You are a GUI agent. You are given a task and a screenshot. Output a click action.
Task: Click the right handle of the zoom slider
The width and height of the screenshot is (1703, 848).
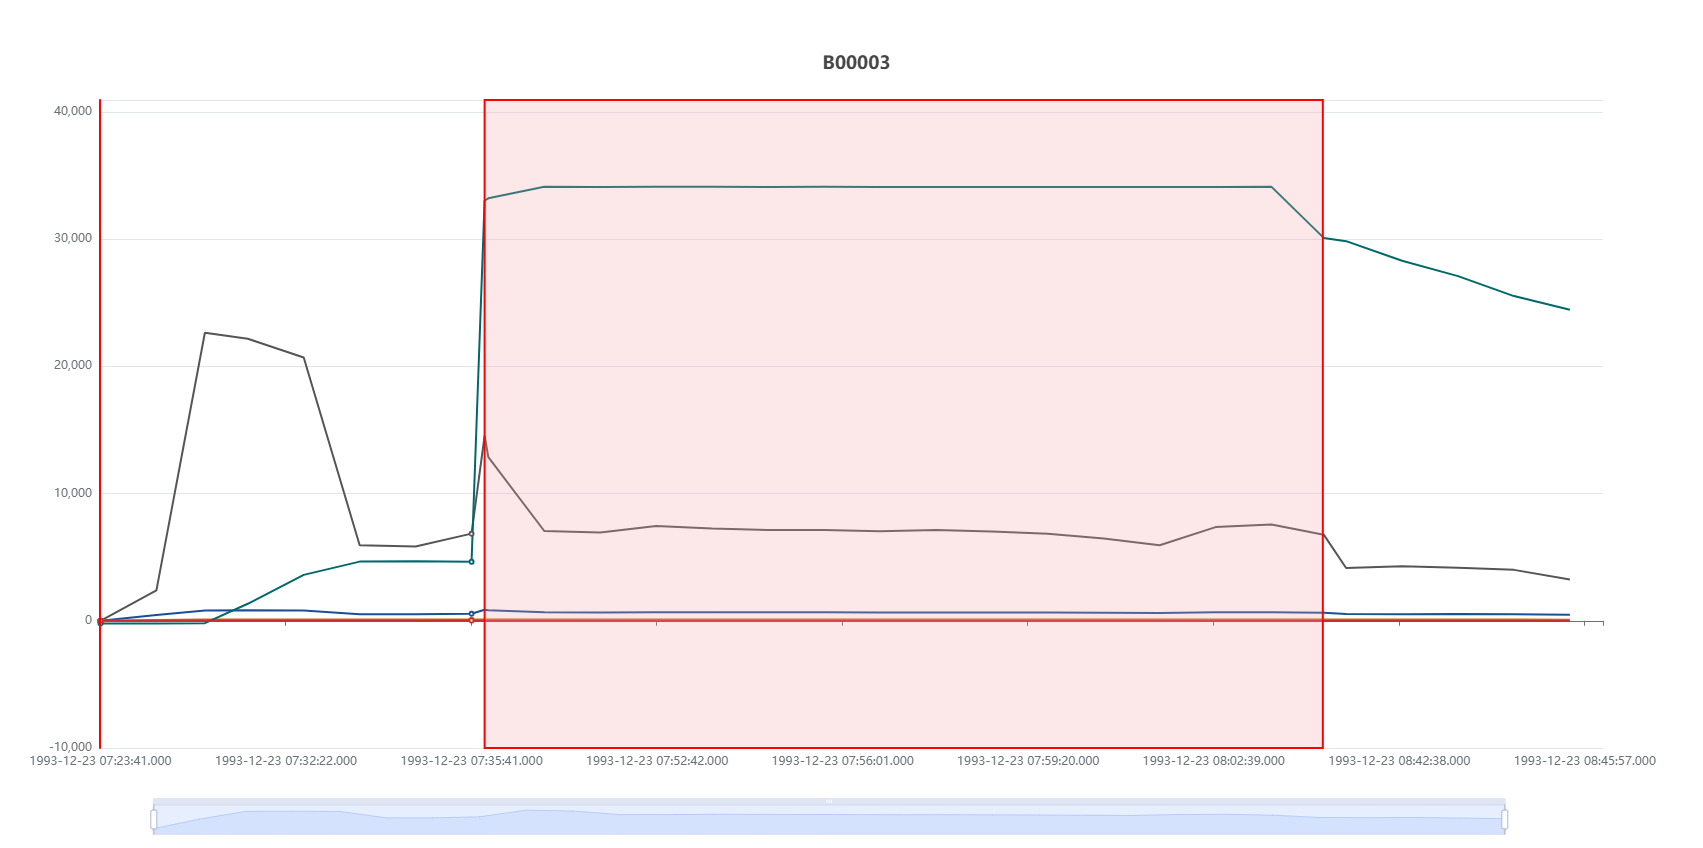tap(1505, 819)
